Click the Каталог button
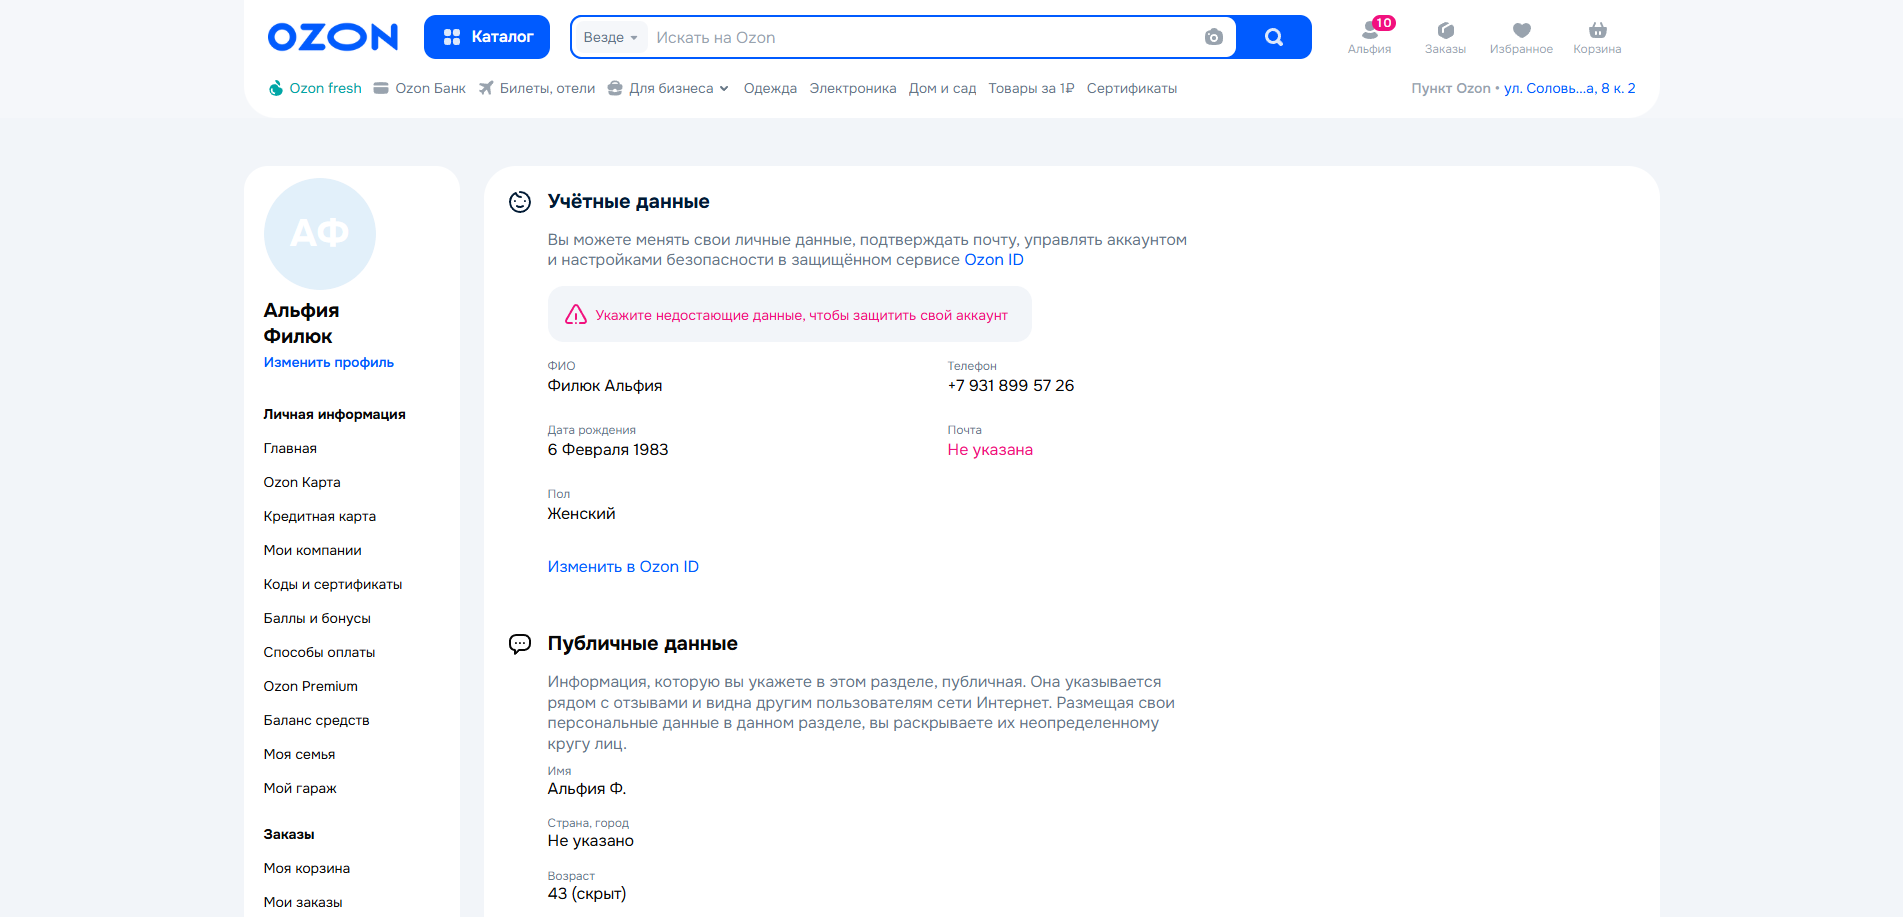The width and height of the screenshot is (1903, 917). (487, 36)
